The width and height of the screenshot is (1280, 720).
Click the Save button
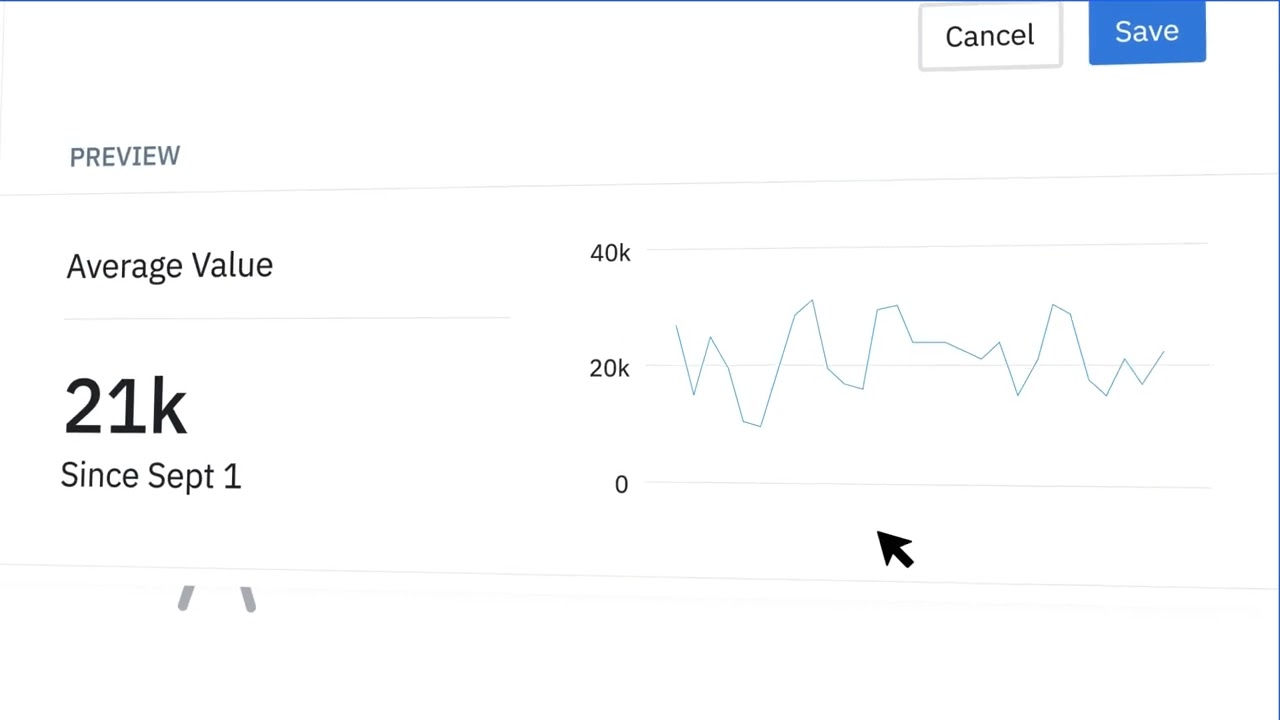(1146, 32)
